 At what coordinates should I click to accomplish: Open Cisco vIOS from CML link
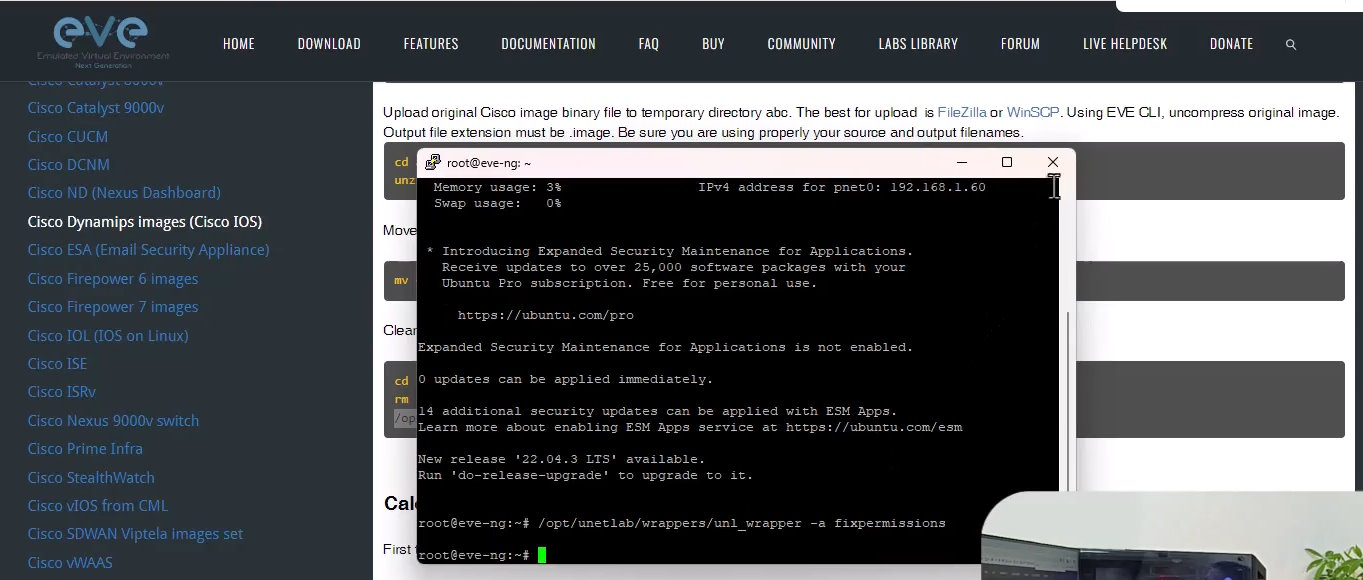98,505
